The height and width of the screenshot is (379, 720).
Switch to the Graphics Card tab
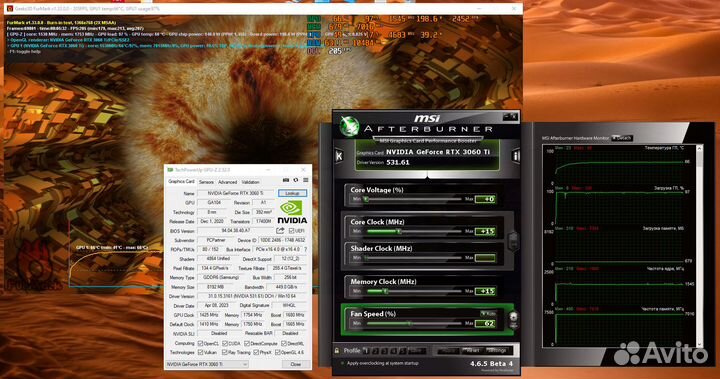181,181
